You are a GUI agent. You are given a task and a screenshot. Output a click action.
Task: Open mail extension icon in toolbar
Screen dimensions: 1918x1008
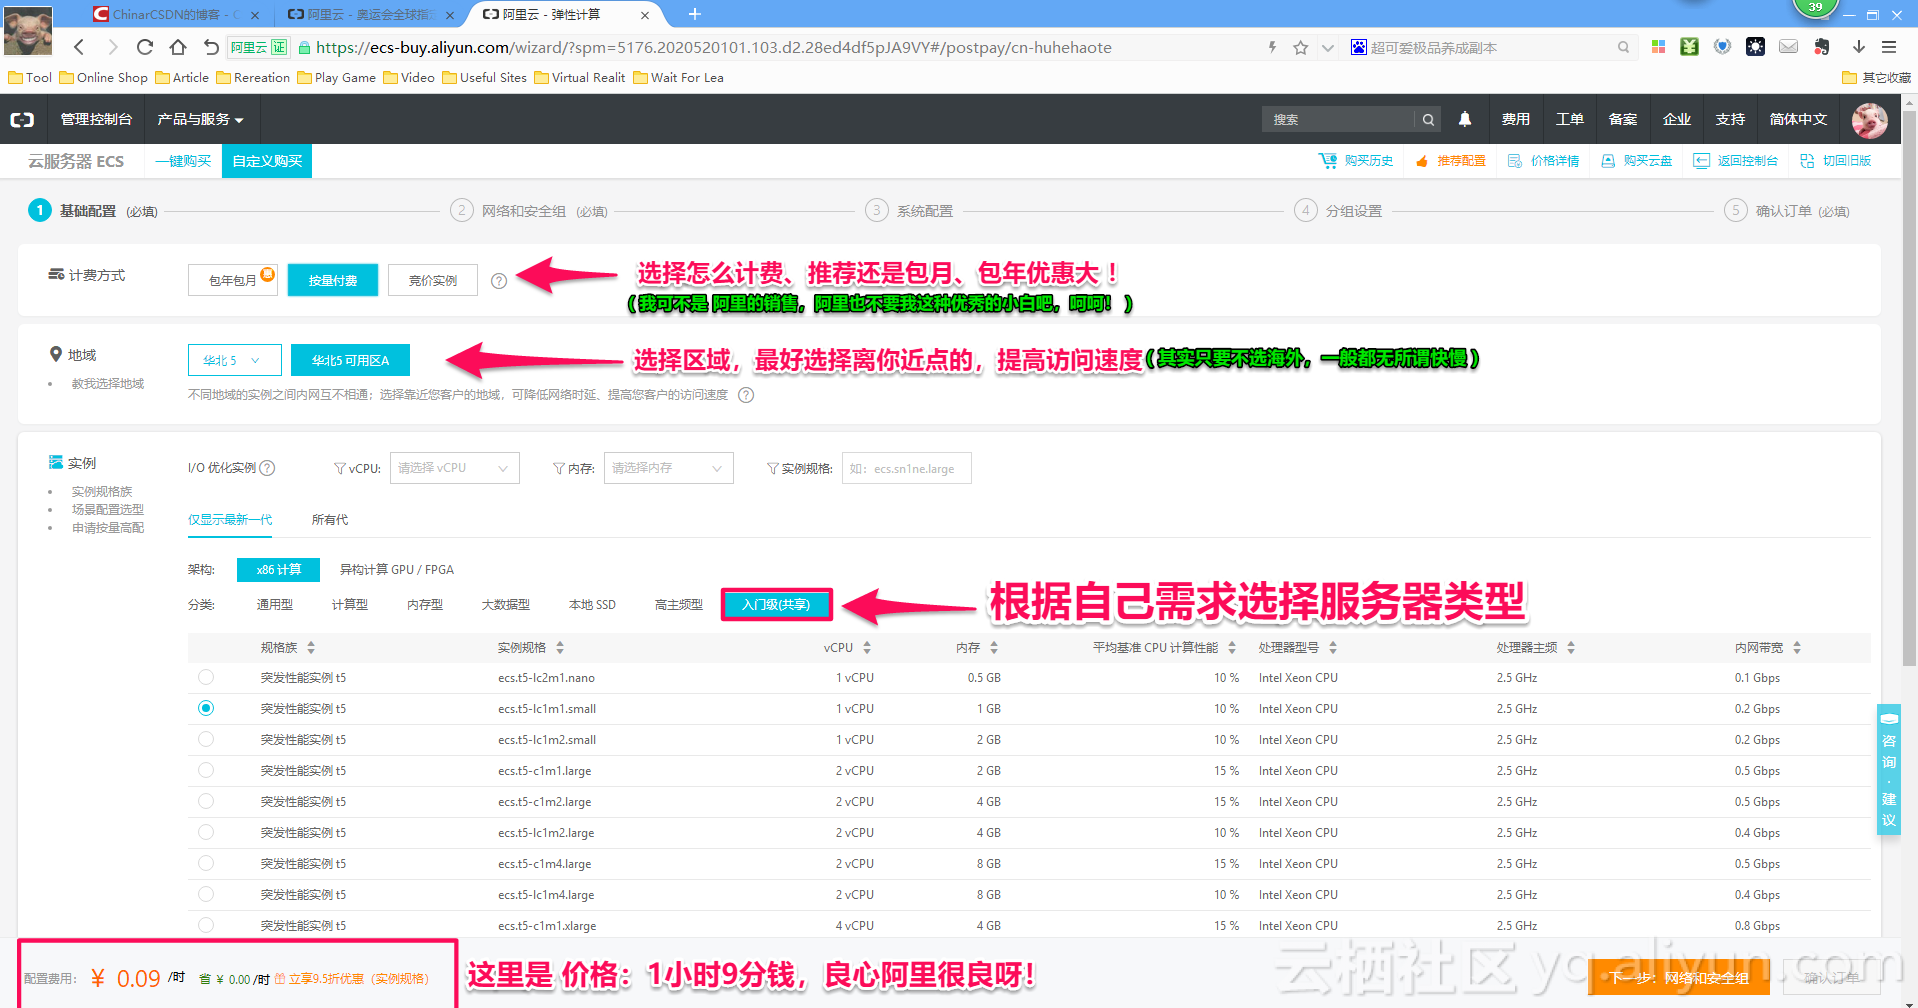click(x=1789, y=47)
